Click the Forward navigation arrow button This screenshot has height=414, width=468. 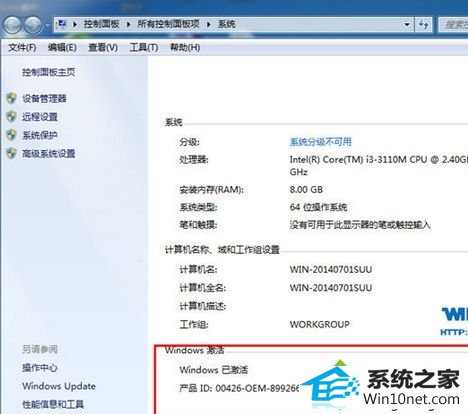point(33,25)
